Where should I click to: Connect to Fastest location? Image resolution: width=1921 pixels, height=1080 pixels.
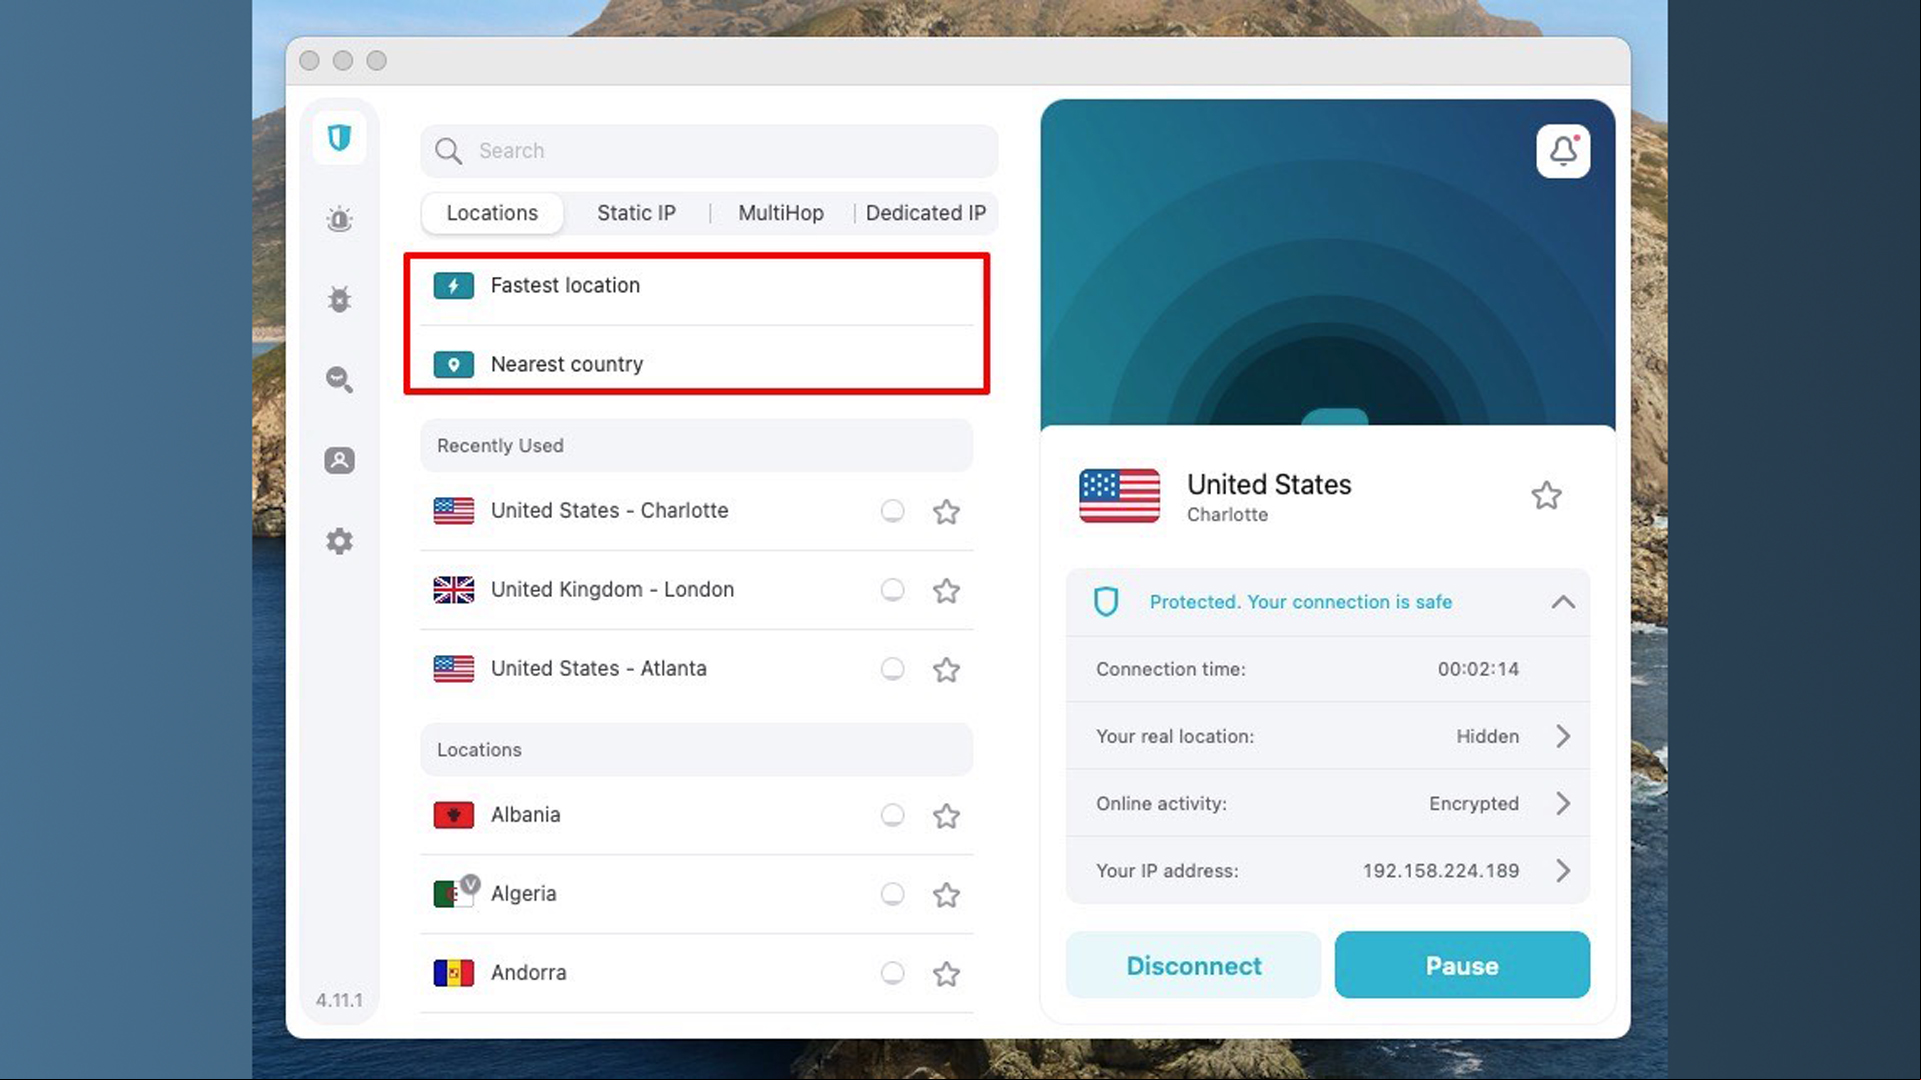coord(697,286)
